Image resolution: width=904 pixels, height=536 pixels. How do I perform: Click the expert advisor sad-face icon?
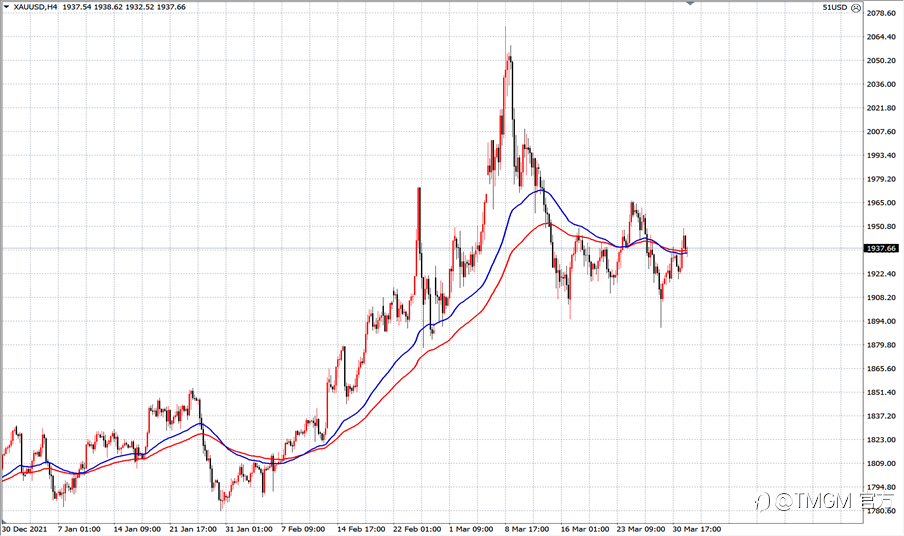856,7
